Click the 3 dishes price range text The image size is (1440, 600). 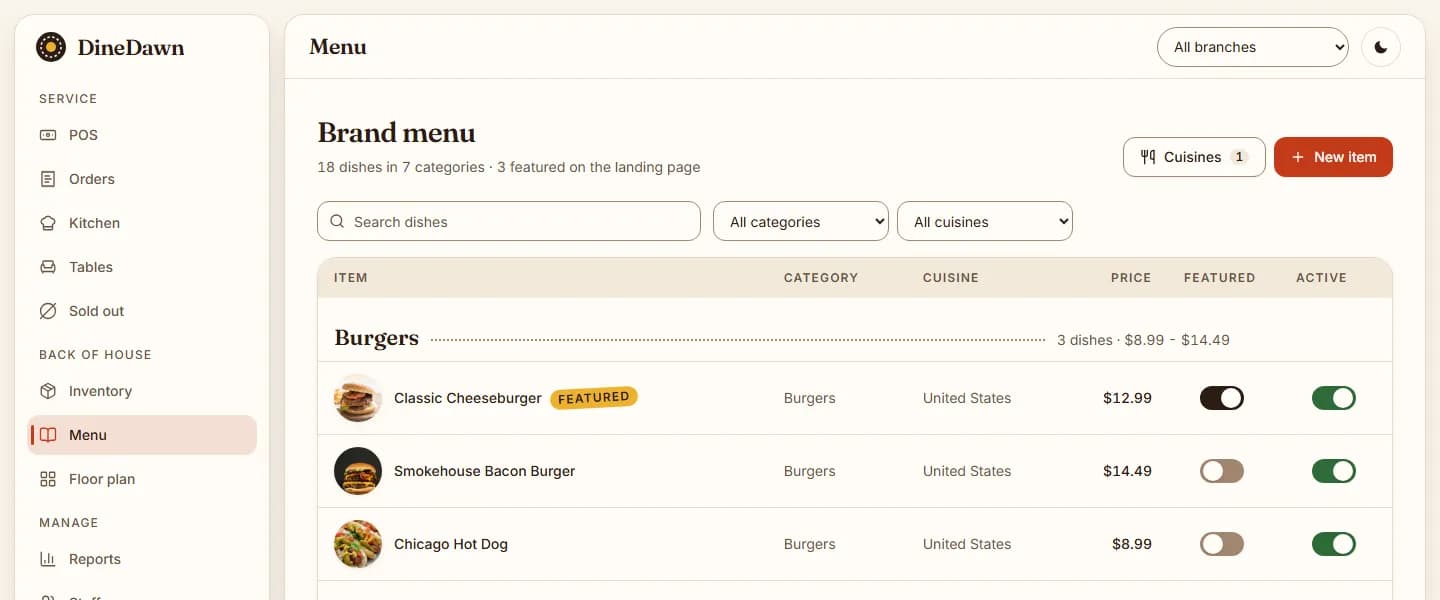tap(1144, 340)
